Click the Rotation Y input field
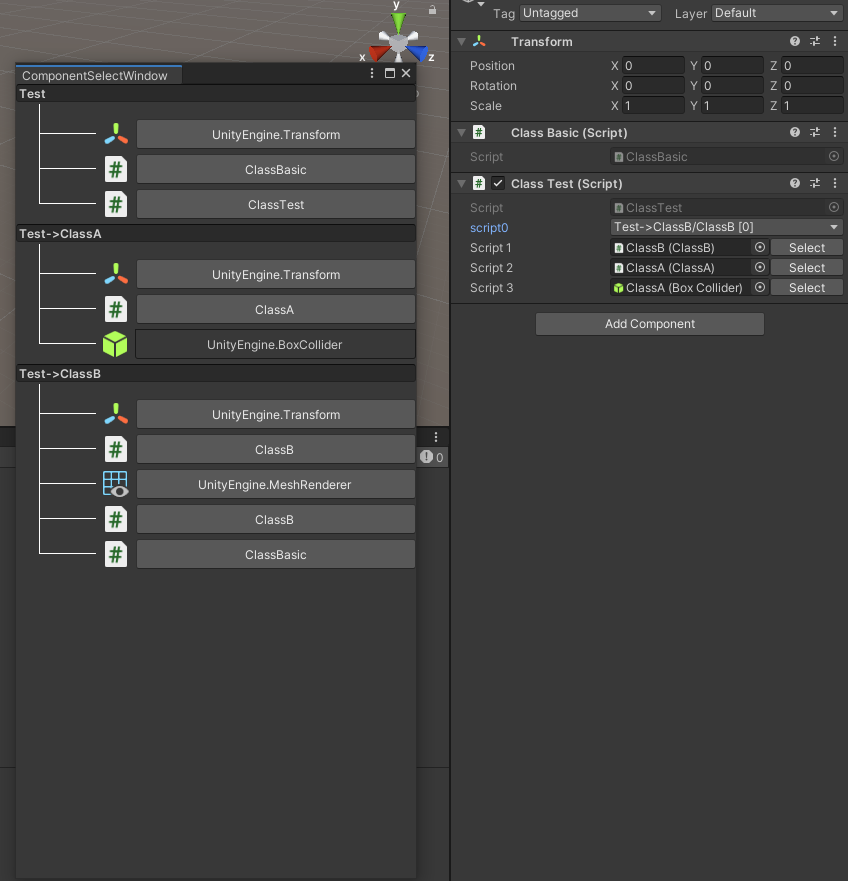 tap(732, 85)
